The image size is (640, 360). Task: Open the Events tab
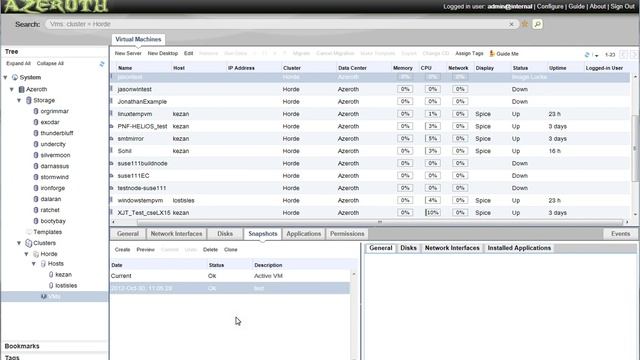620,234
